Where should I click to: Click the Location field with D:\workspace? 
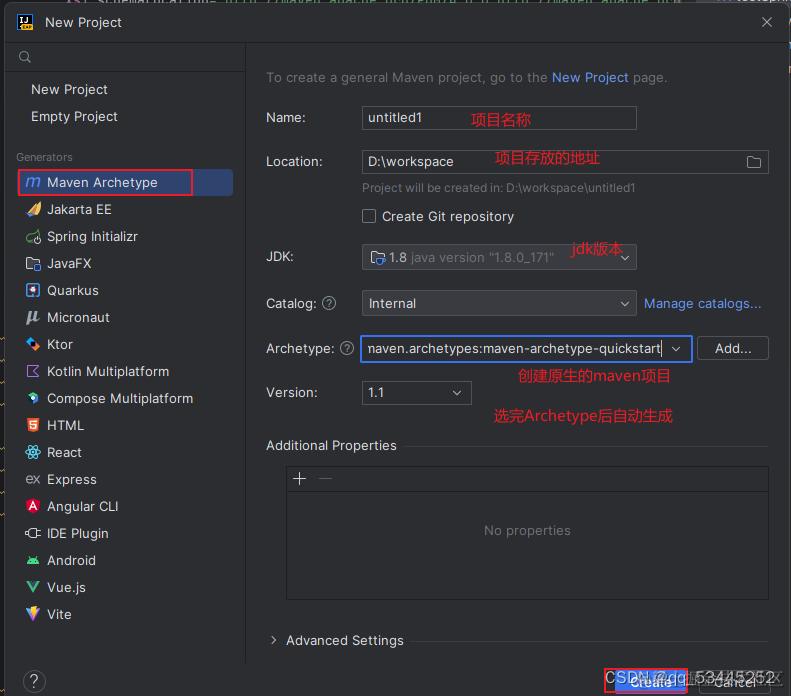click(x=565, y=162)
